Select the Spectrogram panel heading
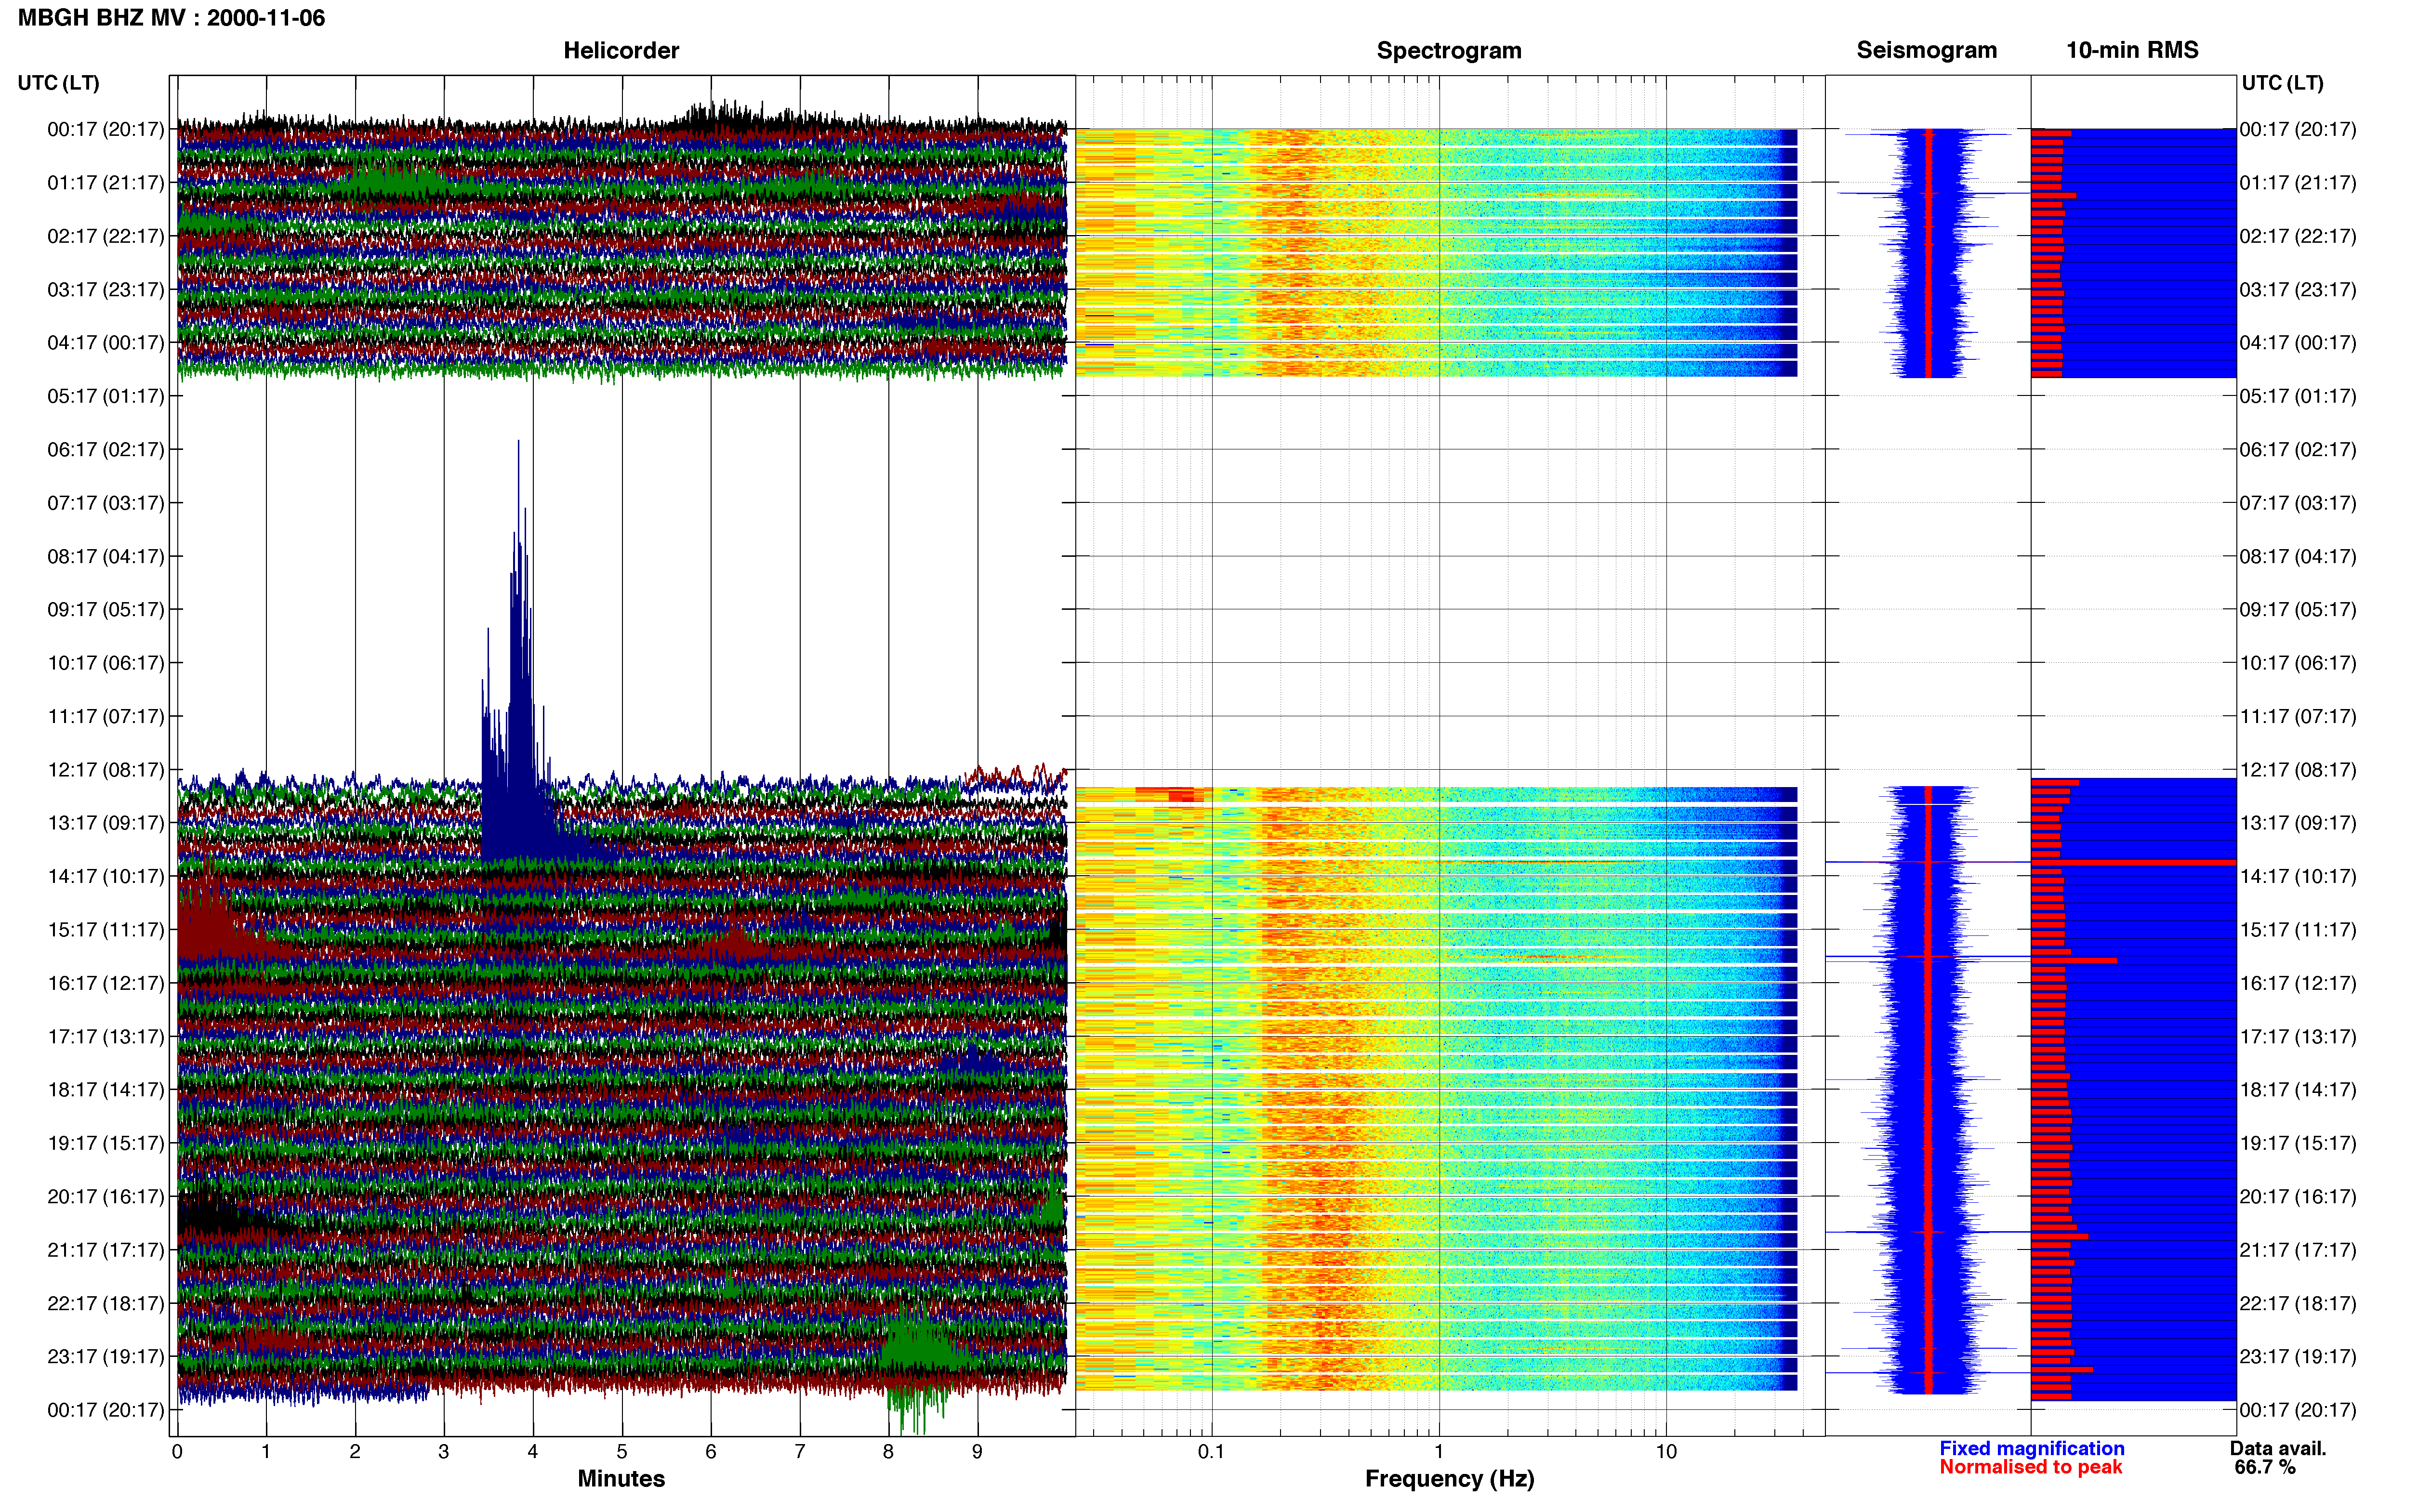The width and height of the screenshot is (2418, 1512). pos(1449,50)
